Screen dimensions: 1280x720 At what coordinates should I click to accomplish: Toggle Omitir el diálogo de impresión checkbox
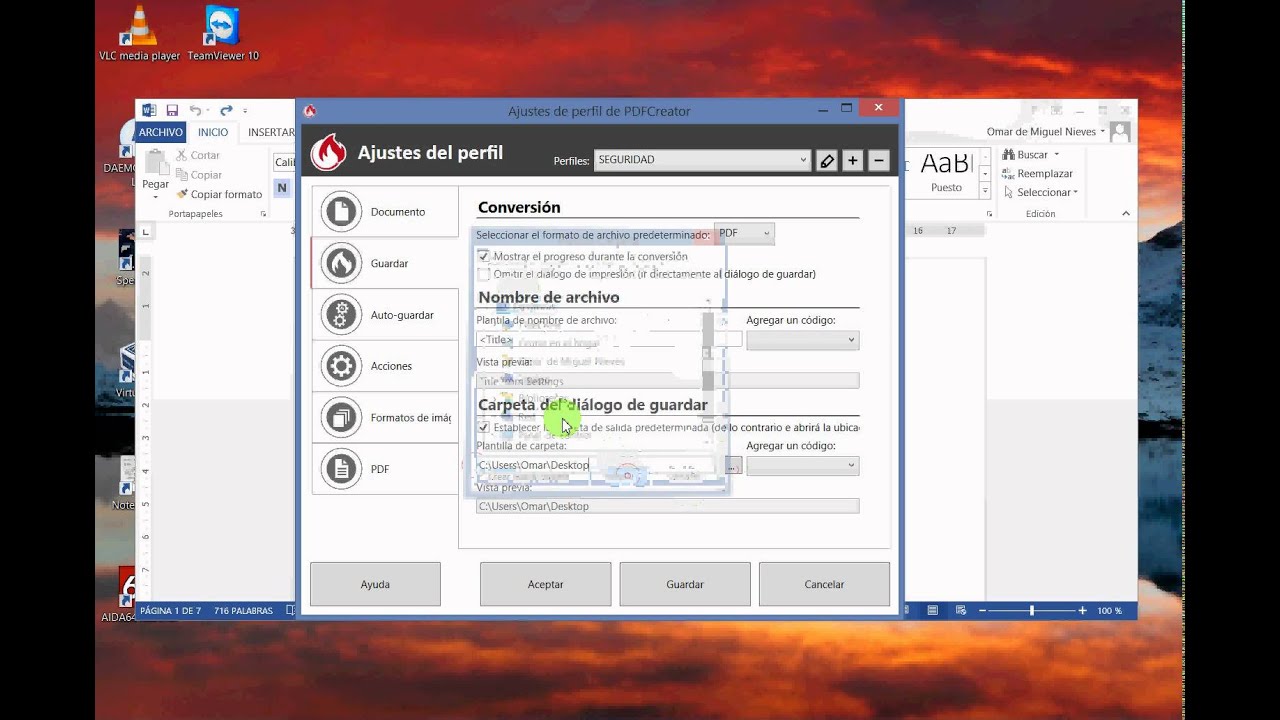click(484, 274)
